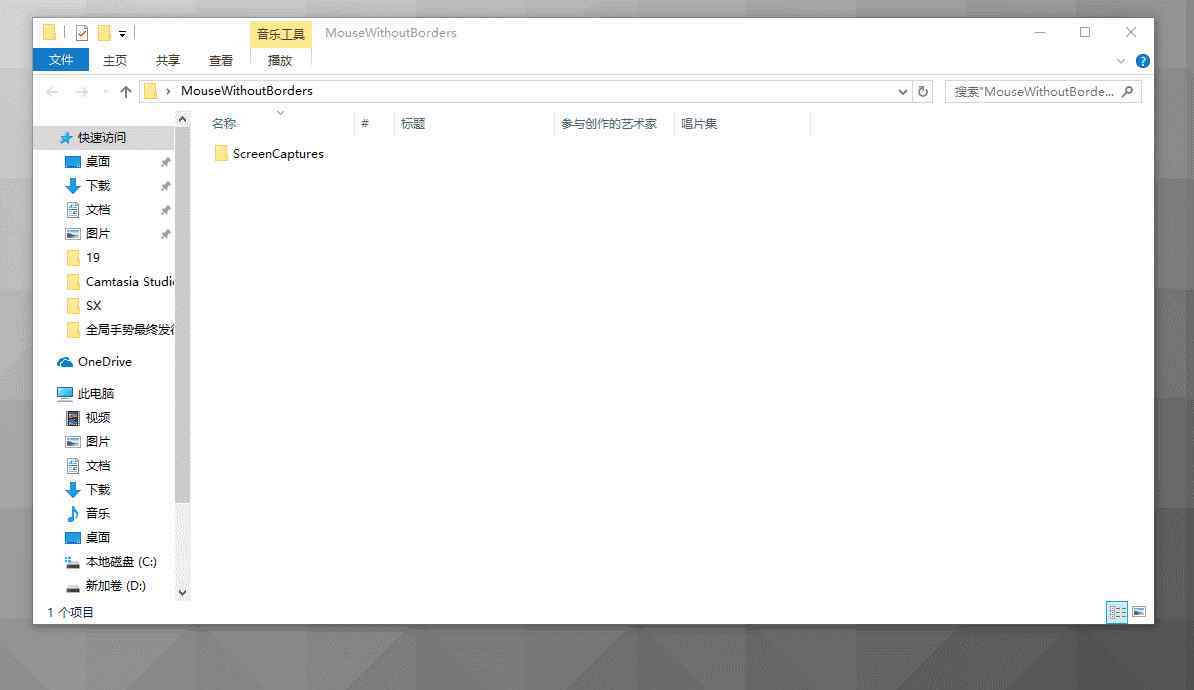Screen dimensions: 1194x690
Task: Open the 19 folder in sidebar
Action: (x=93, y=257)
